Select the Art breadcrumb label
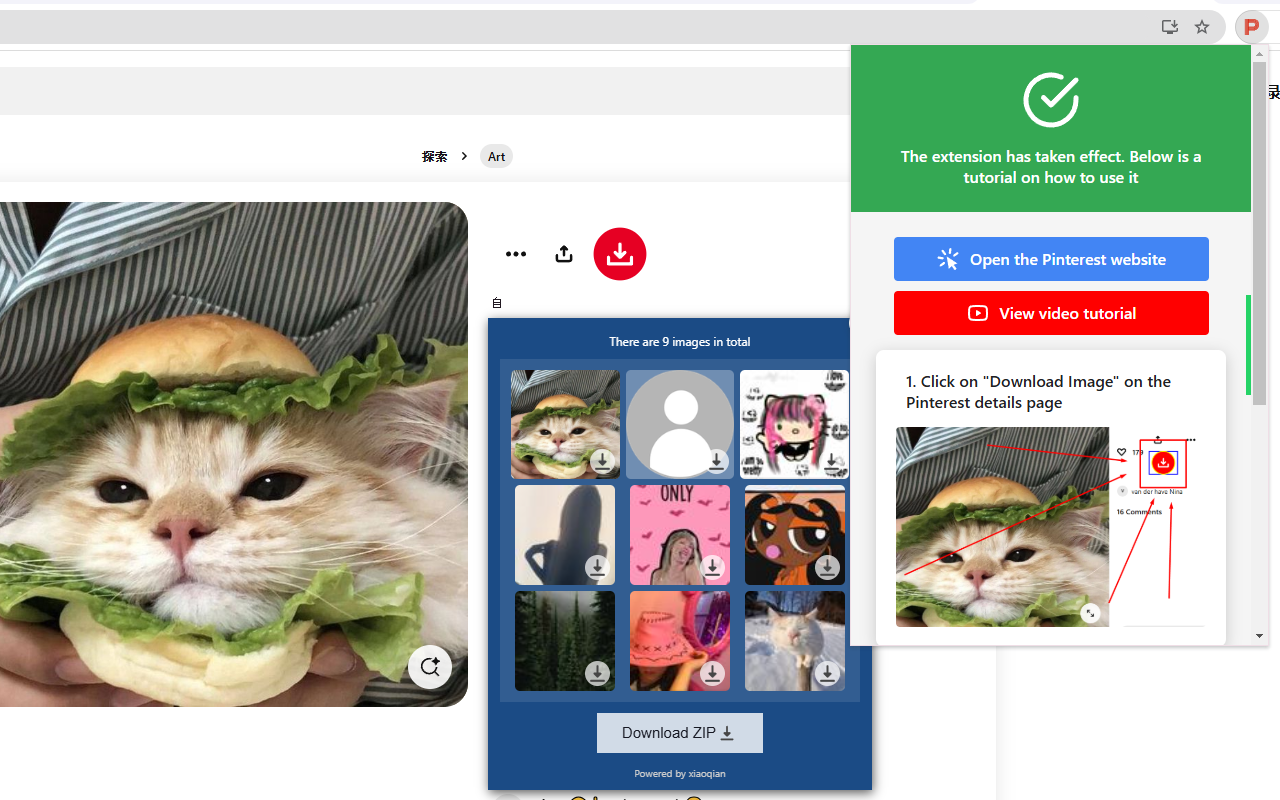The width and height of the screenshot is (1280, 800). point(496,156)
